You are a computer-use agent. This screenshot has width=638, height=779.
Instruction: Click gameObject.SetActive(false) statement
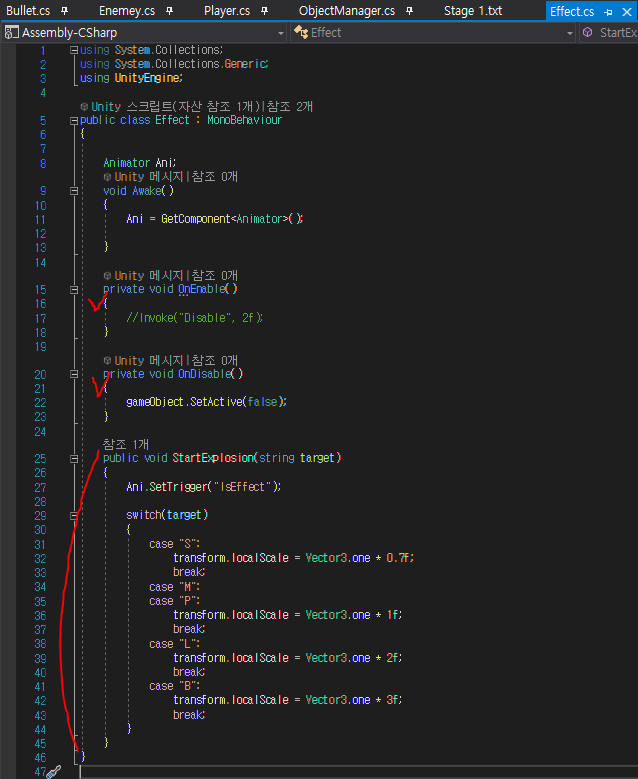point(206,402)
